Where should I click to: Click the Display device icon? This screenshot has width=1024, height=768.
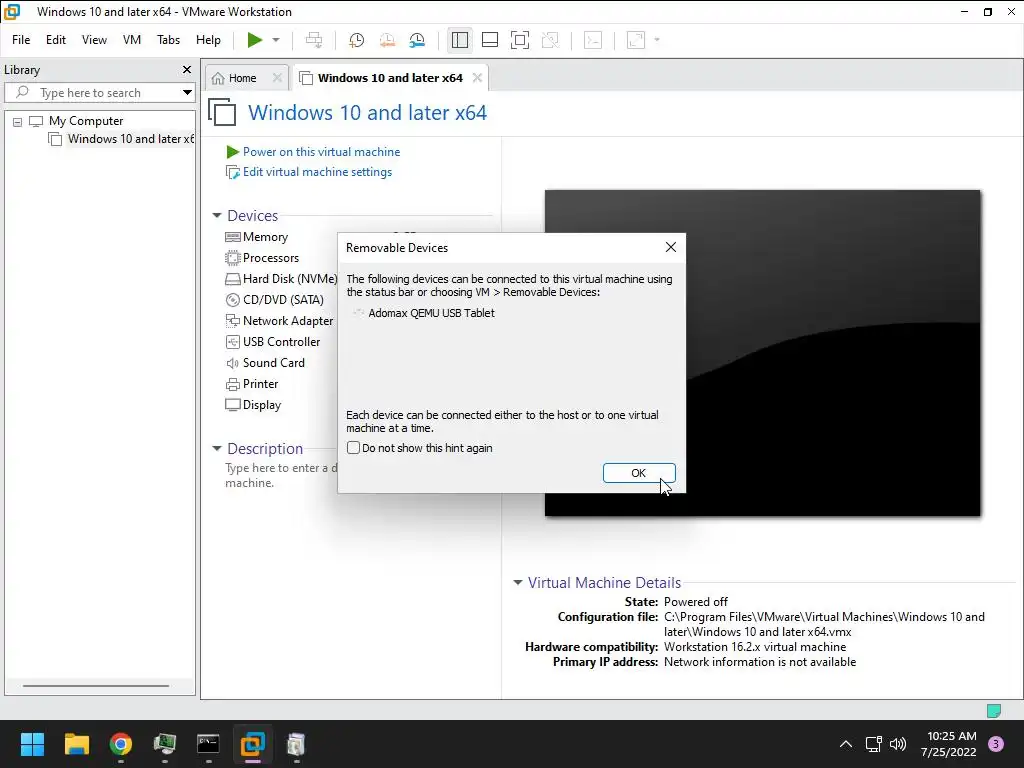pos(232,405)
